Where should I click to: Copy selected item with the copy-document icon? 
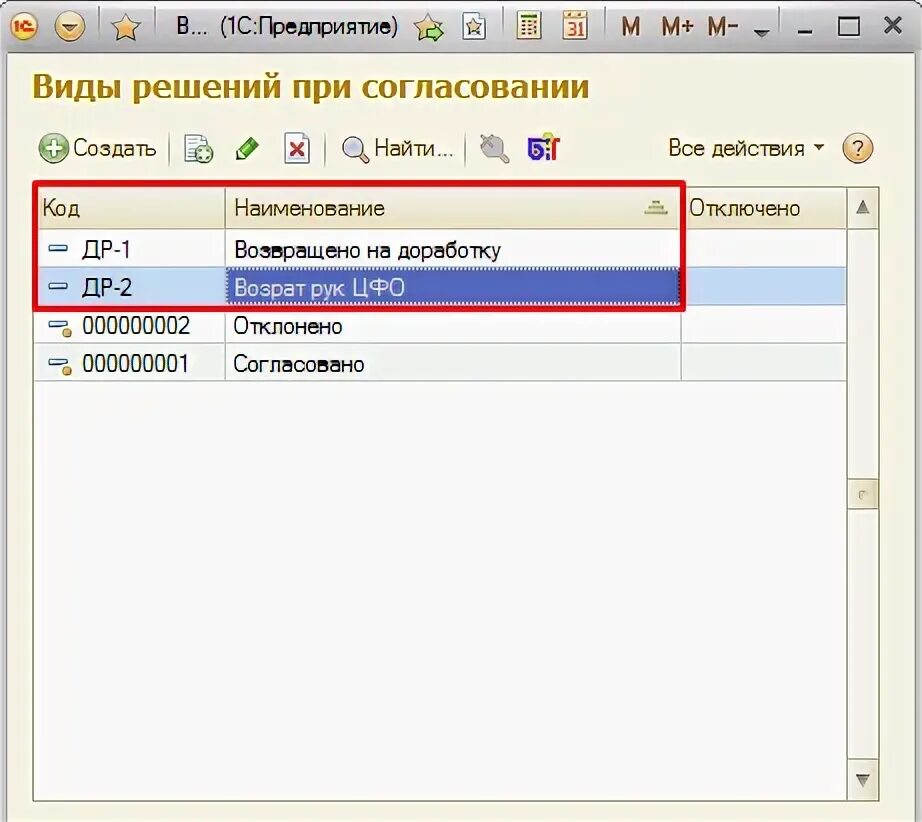[x=198, y=148]
